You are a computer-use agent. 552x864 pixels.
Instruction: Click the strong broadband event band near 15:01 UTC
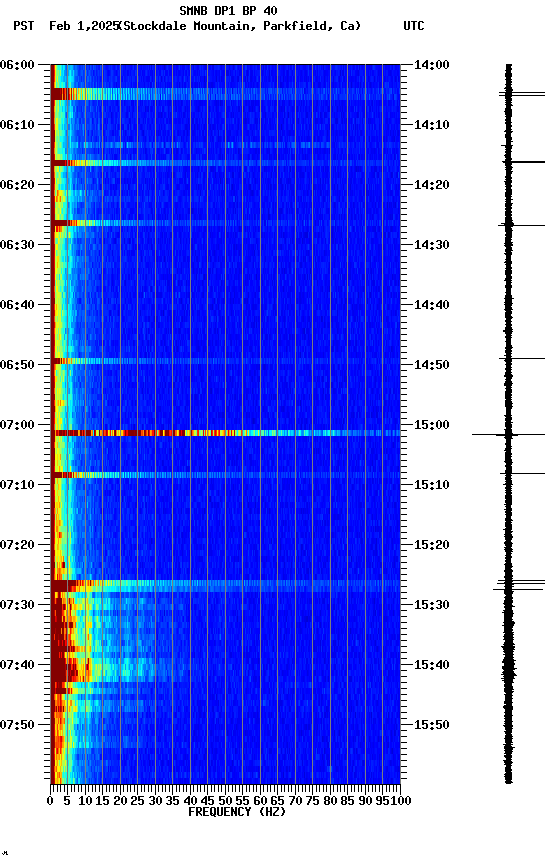pyautogui.click(x=225, y=433)
